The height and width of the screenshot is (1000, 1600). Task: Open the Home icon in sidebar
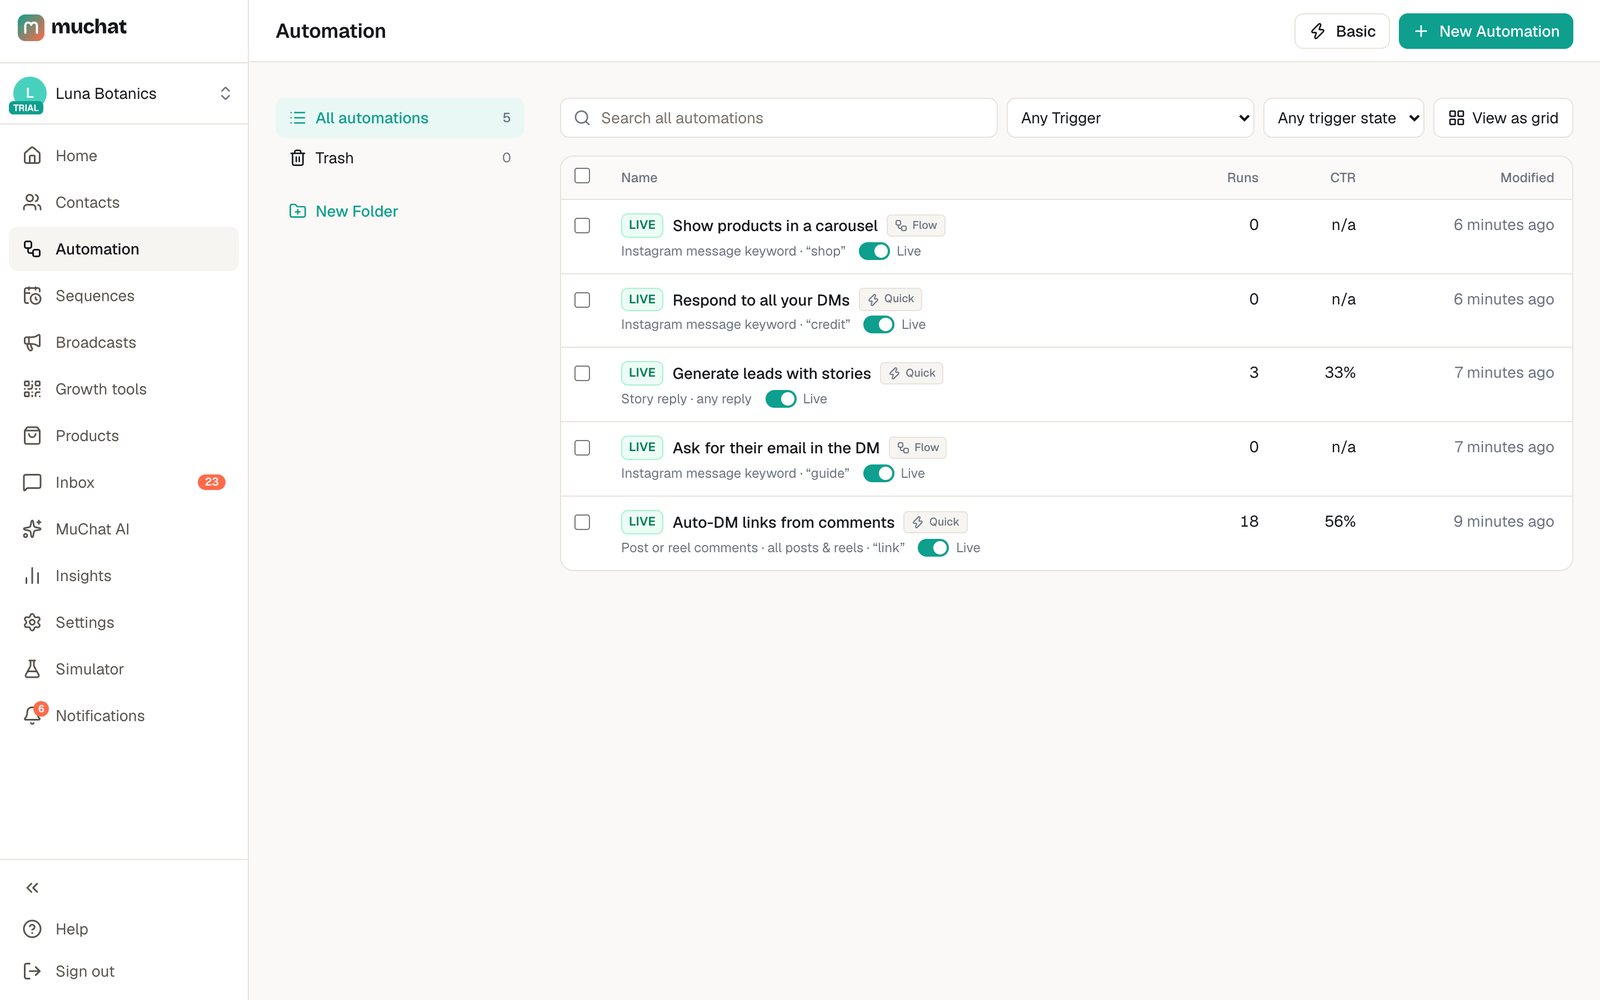coord(32,156)
